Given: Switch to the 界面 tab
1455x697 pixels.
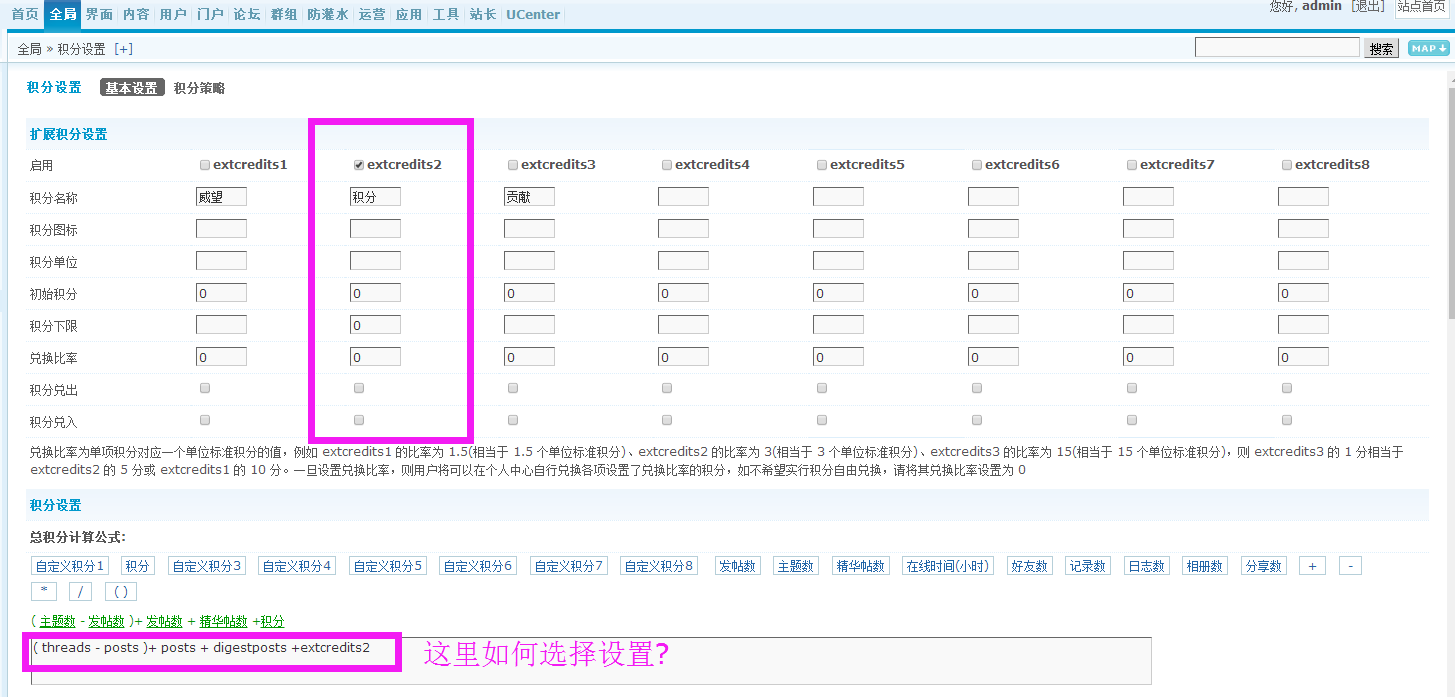Looking at the screenshot, I should pyautogui.click(x=99, y=14).
